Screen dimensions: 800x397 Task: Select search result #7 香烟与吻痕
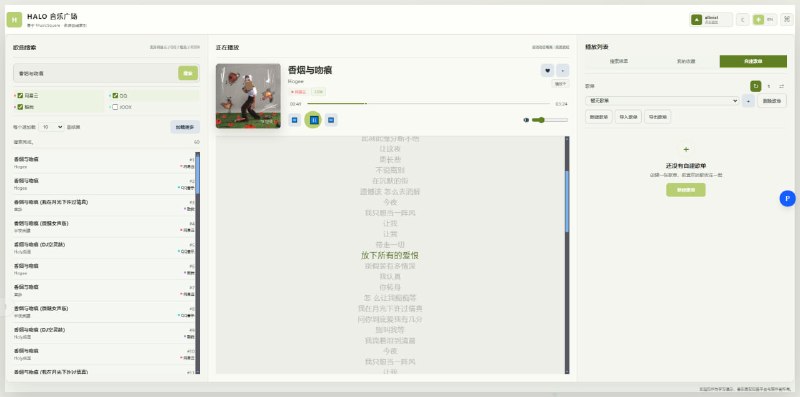[x=104, y=290]
